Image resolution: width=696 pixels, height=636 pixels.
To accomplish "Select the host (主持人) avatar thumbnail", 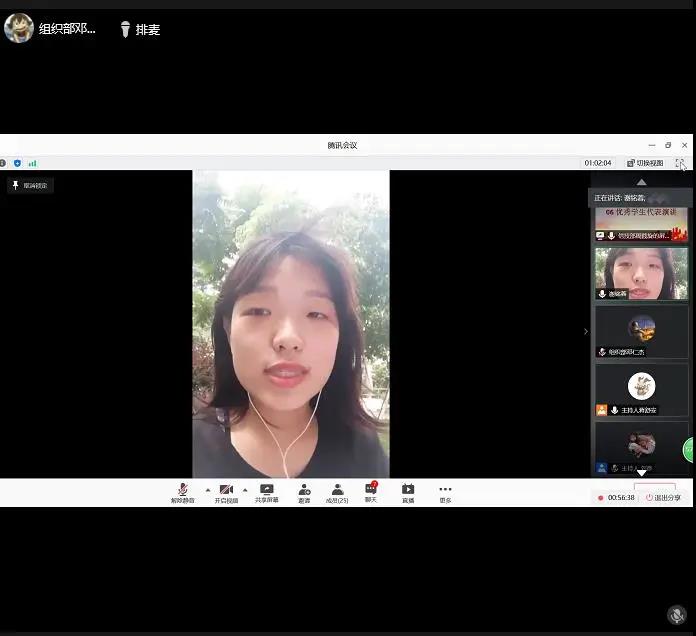I will tap(641, 388).
